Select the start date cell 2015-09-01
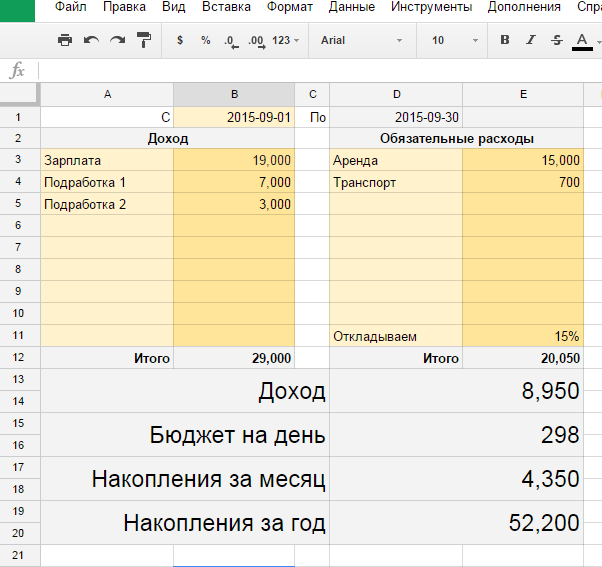The width and height of the screenshot is (602, 567). click(234, 117)
